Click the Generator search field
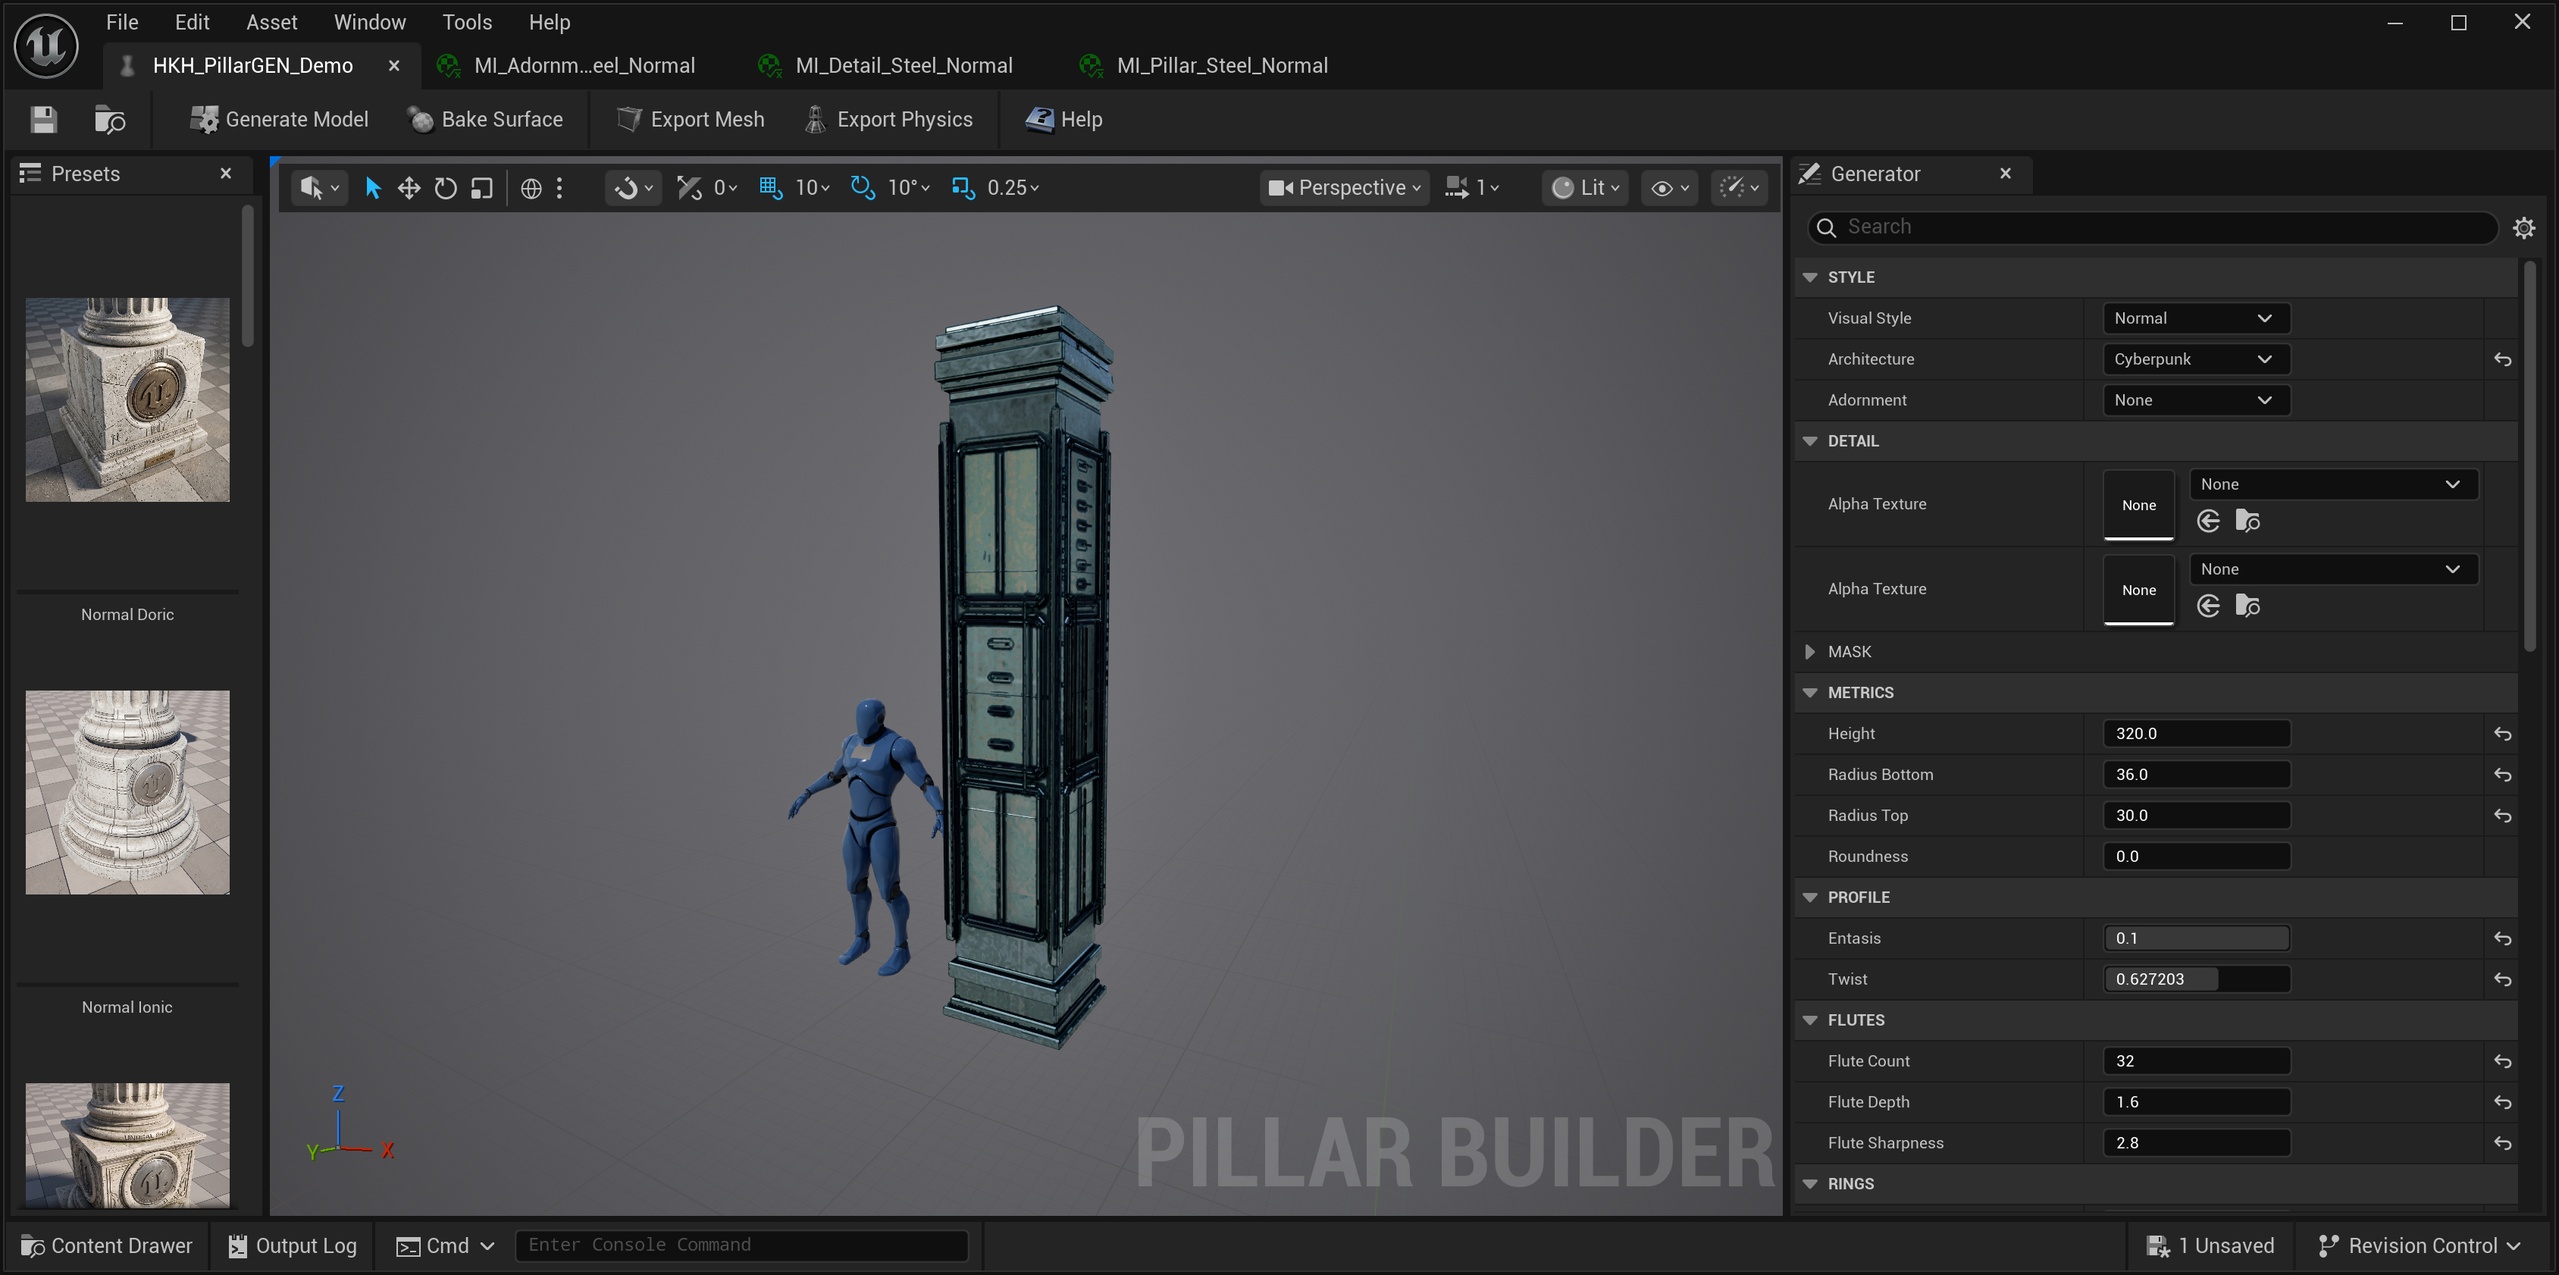Viewport: 2559px width, 1275px height. click(x=2152, y=228)
